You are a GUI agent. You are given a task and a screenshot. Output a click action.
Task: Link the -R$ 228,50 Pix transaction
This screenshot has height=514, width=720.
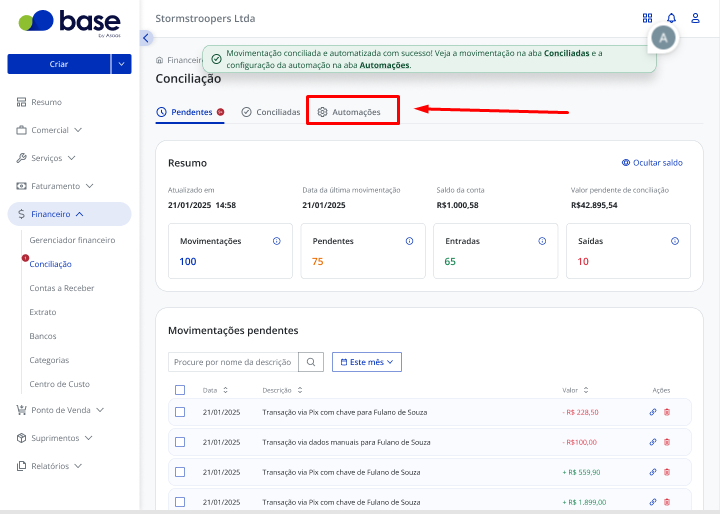[652, 412]
